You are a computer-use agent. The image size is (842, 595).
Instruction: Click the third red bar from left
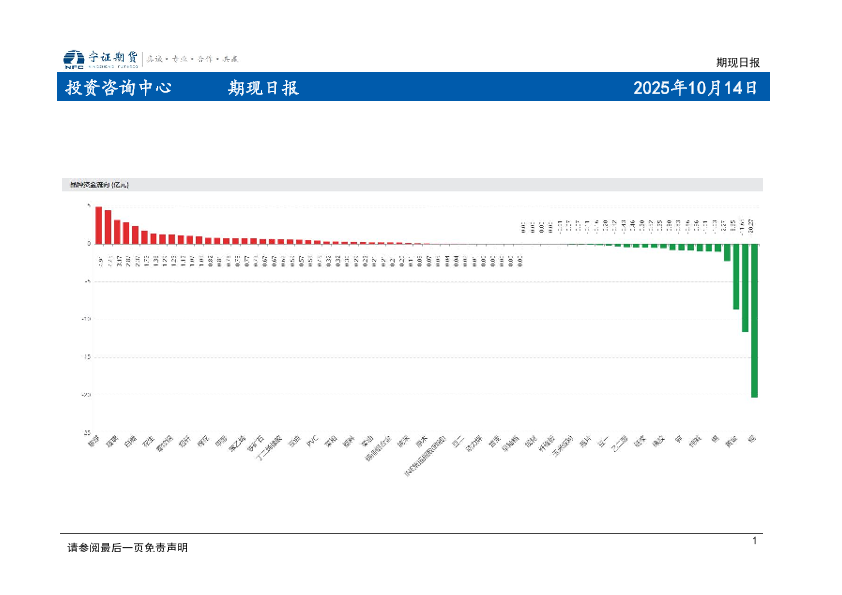[x=117, y=231]
